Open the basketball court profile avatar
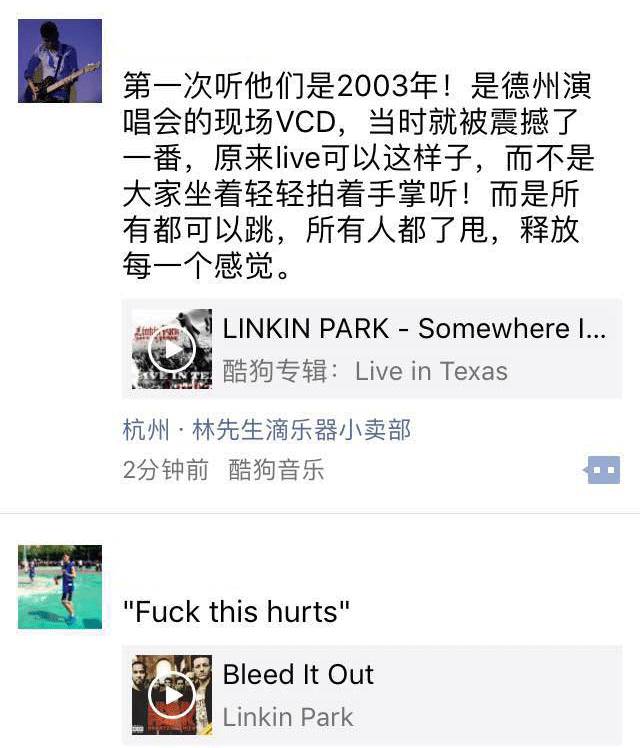 point(60,587)
